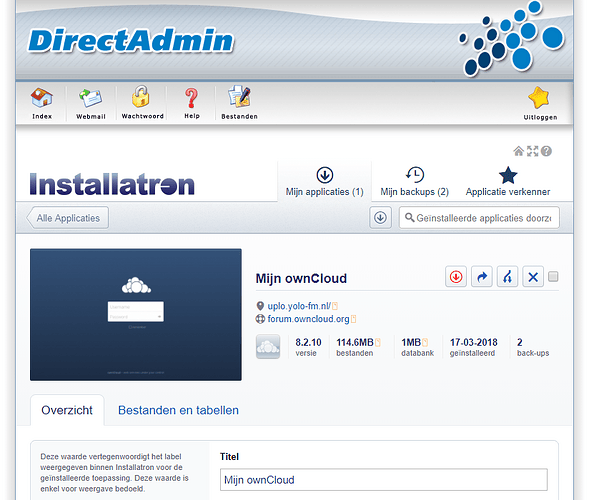The height and width of the screenshot is (500, 593).
Task: Click the search installed applications field
Action: [479, 218]
